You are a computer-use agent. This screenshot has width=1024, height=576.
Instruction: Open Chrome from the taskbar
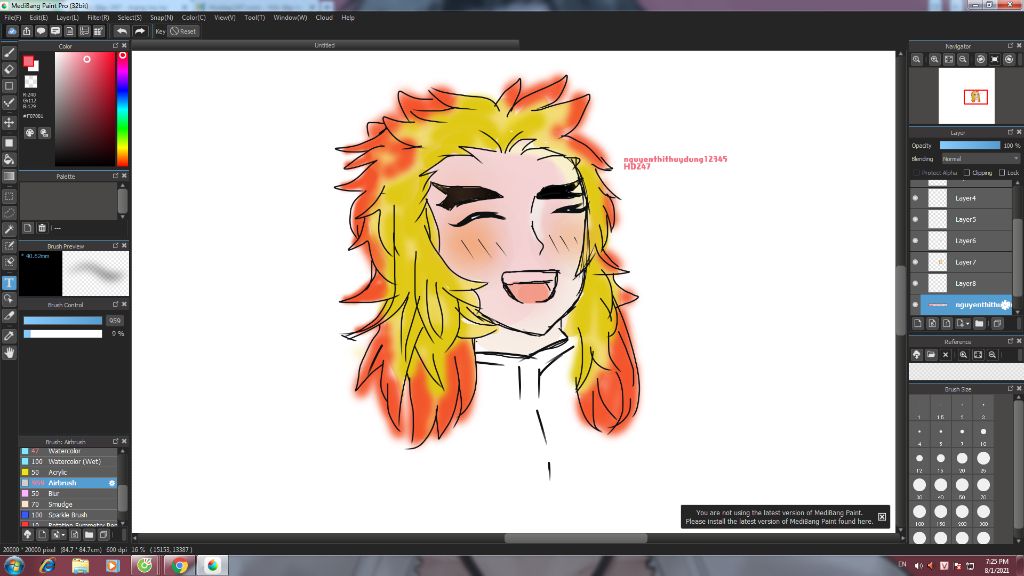[x=180, y=566]
